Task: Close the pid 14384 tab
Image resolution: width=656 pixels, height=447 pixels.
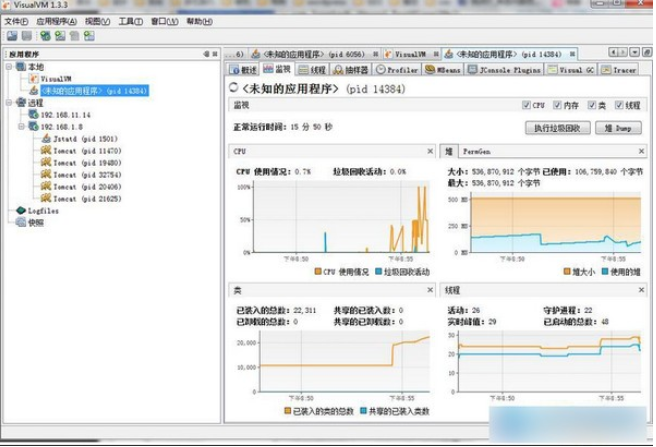Action: [572, 54]
